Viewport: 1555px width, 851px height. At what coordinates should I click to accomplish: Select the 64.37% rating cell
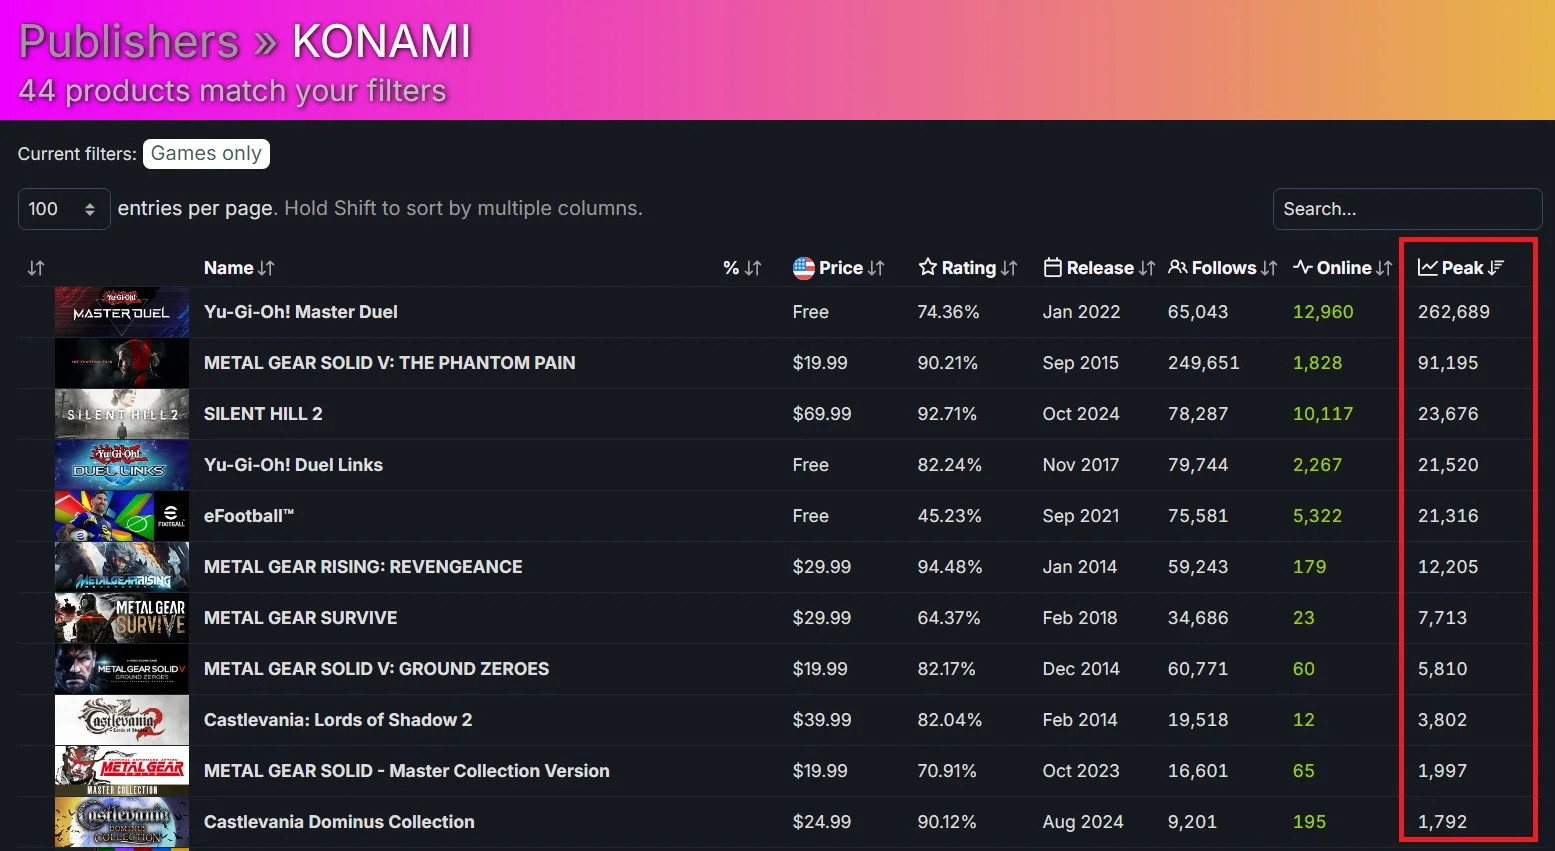tap(949, 618)
